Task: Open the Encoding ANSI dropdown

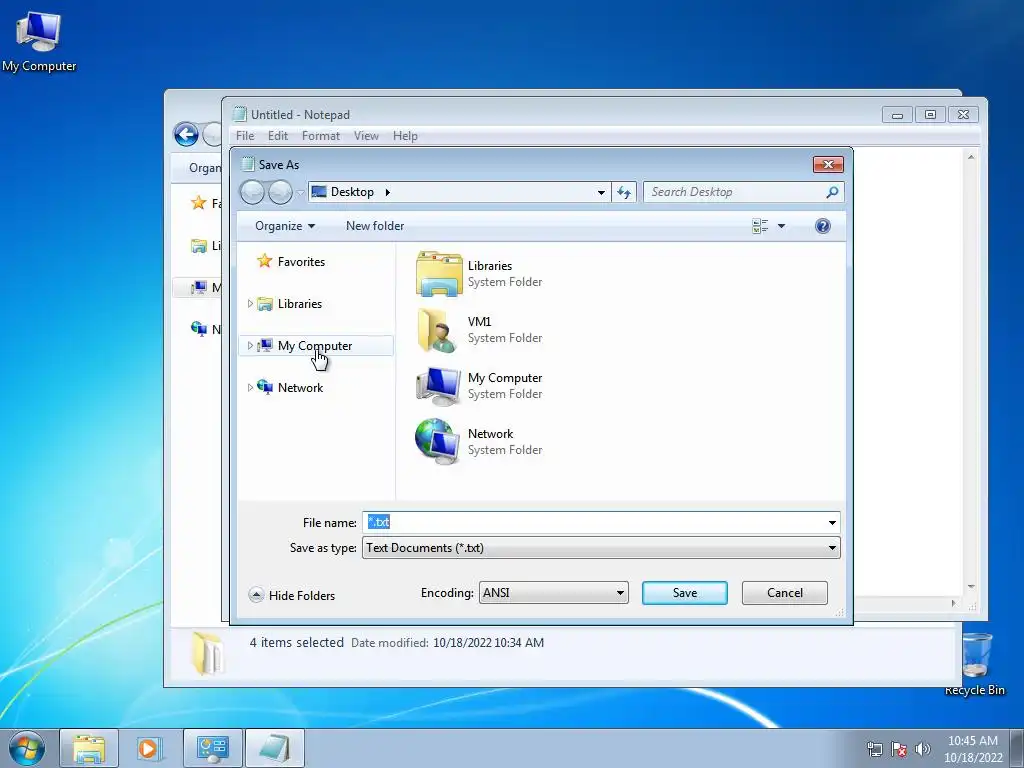Action: (x=553, y=593)
